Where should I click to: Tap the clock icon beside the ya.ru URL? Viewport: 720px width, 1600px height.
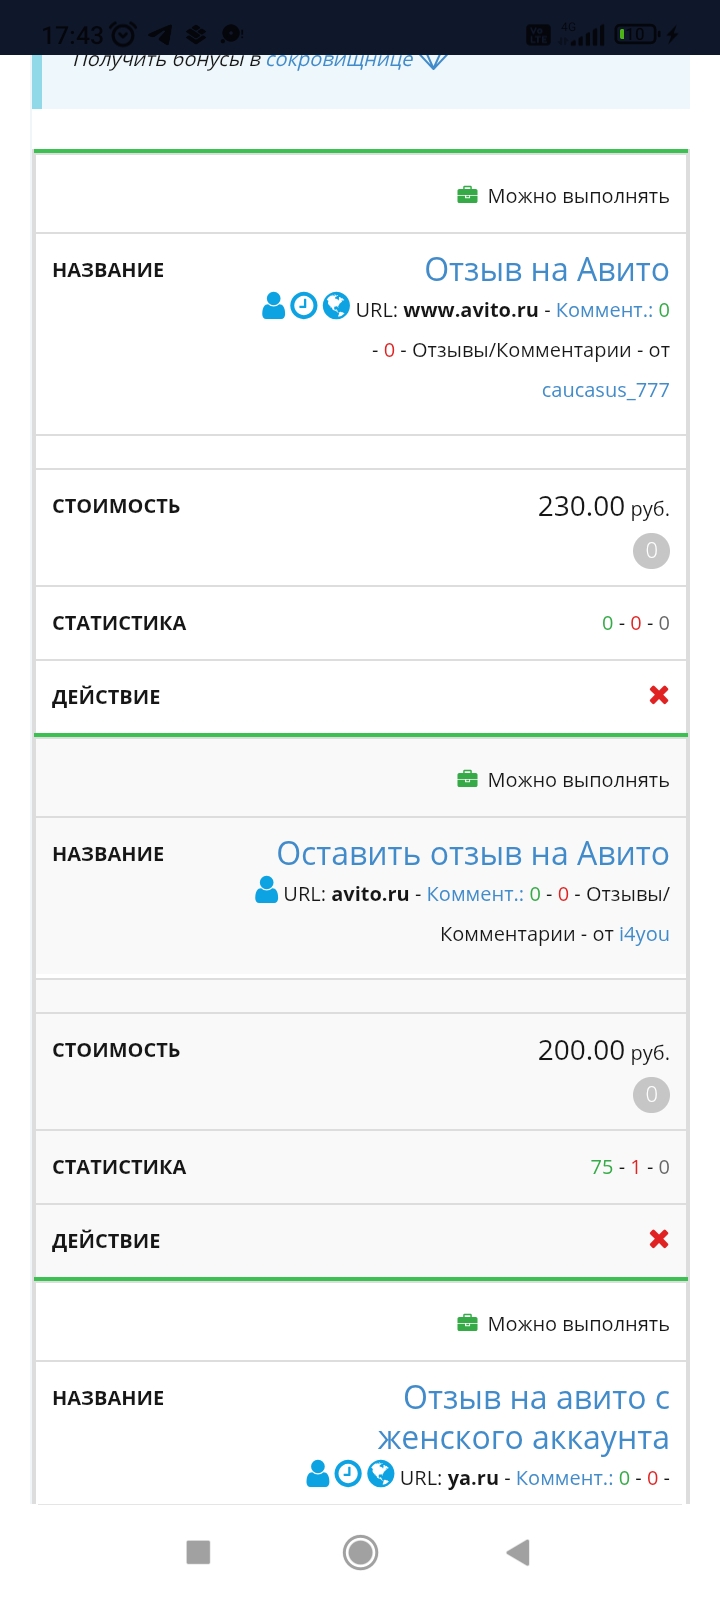tap(348, 1474)
